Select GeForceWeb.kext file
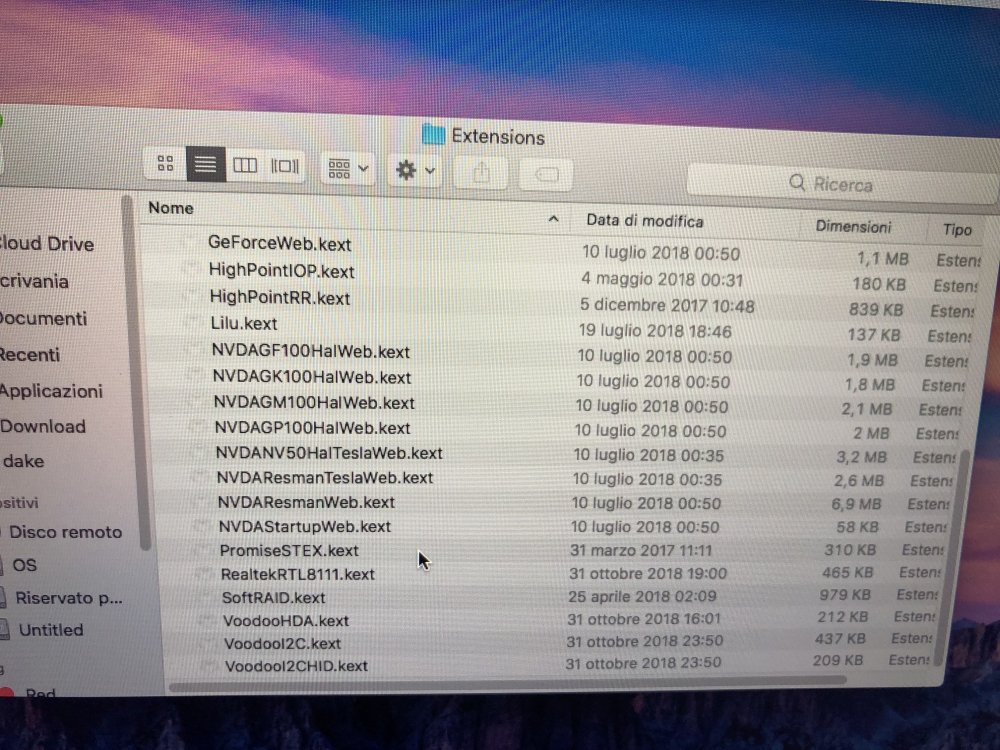 [x=279, y=244]
